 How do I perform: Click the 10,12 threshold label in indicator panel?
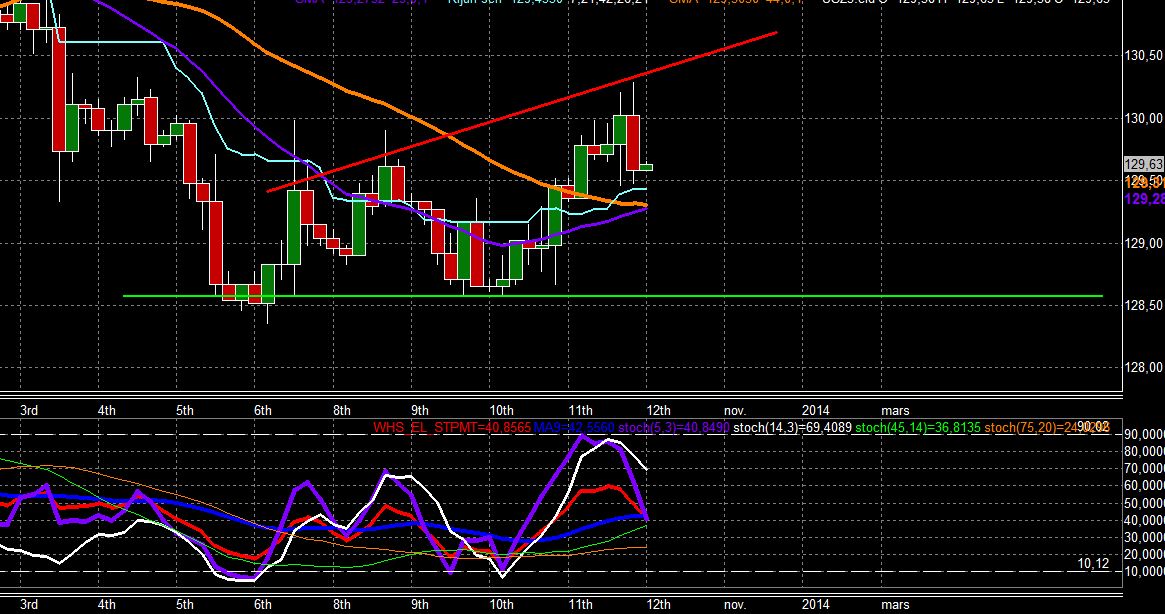tap(1093, 563)
